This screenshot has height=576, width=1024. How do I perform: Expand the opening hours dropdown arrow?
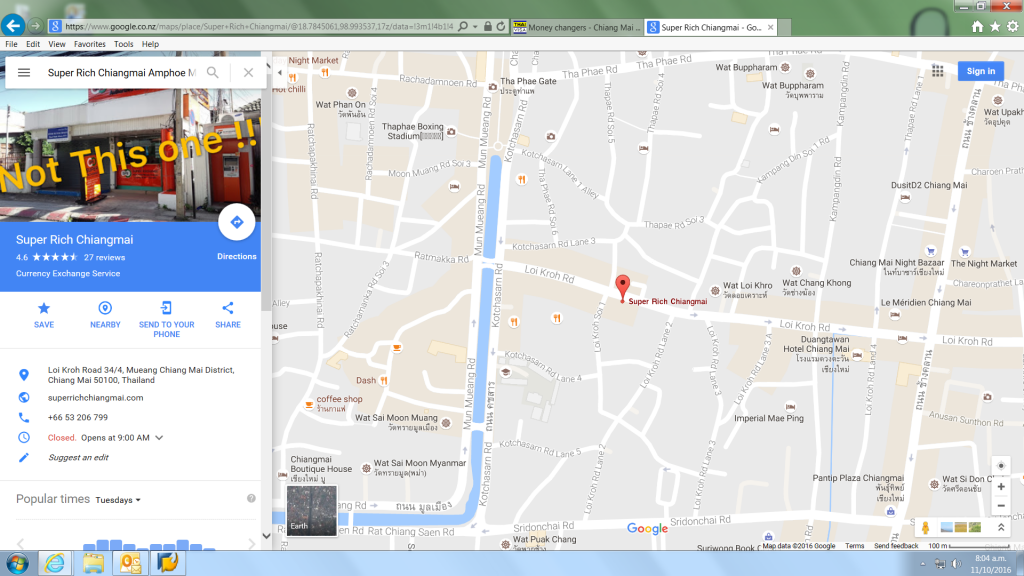click(159, 438)
